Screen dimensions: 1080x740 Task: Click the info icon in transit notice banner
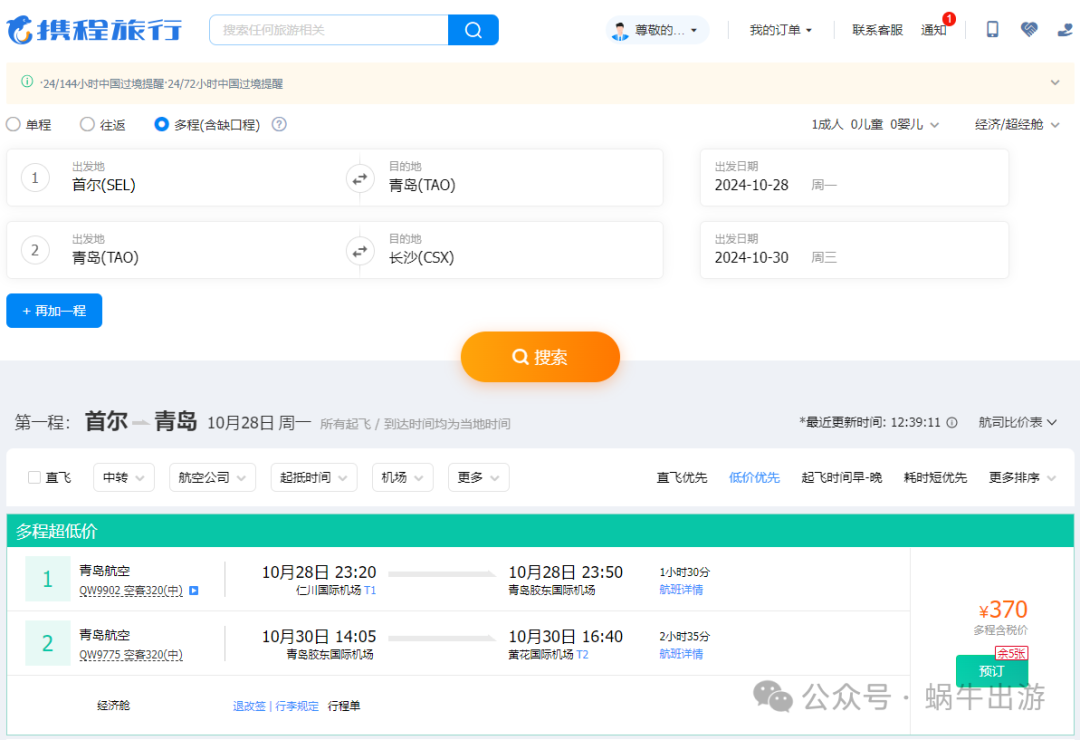point(27,82)
